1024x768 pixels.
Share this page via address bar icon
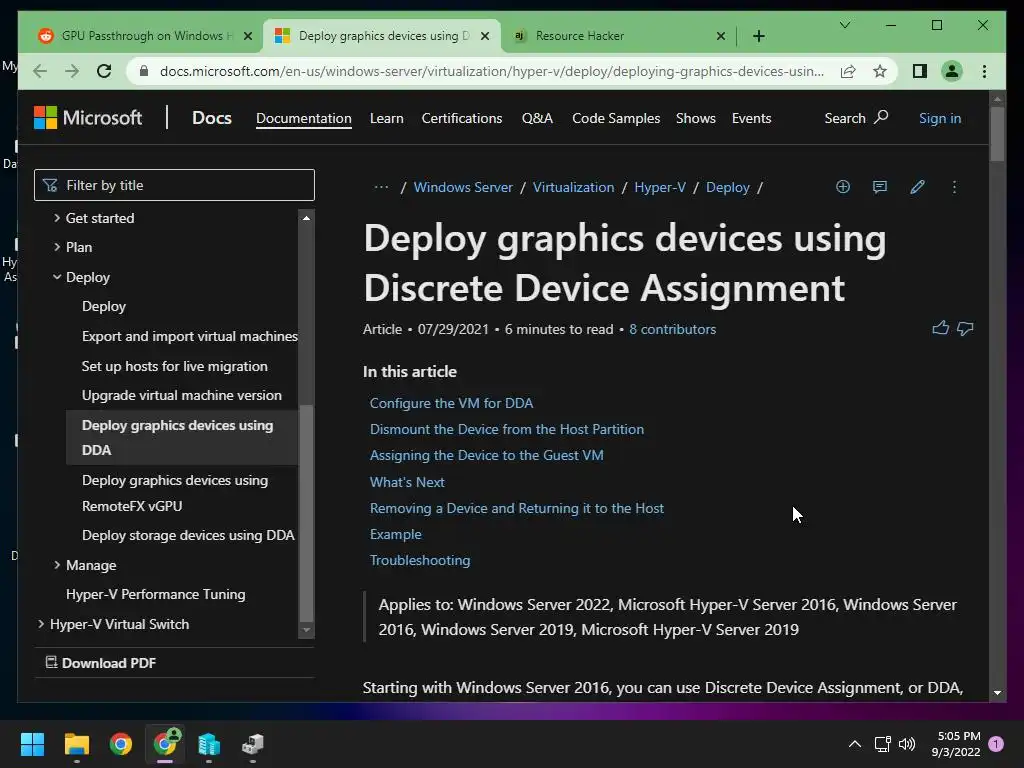(x=848, y=71)
